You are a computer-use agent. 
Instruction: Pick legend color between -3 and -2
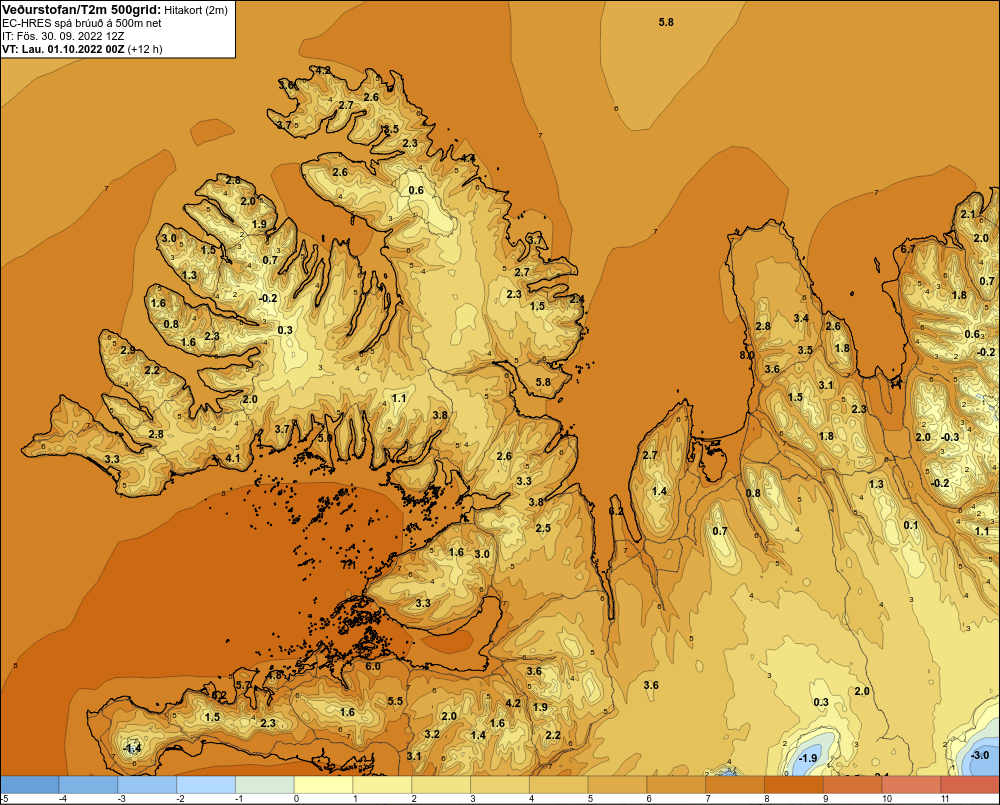(x=147, y=785)
